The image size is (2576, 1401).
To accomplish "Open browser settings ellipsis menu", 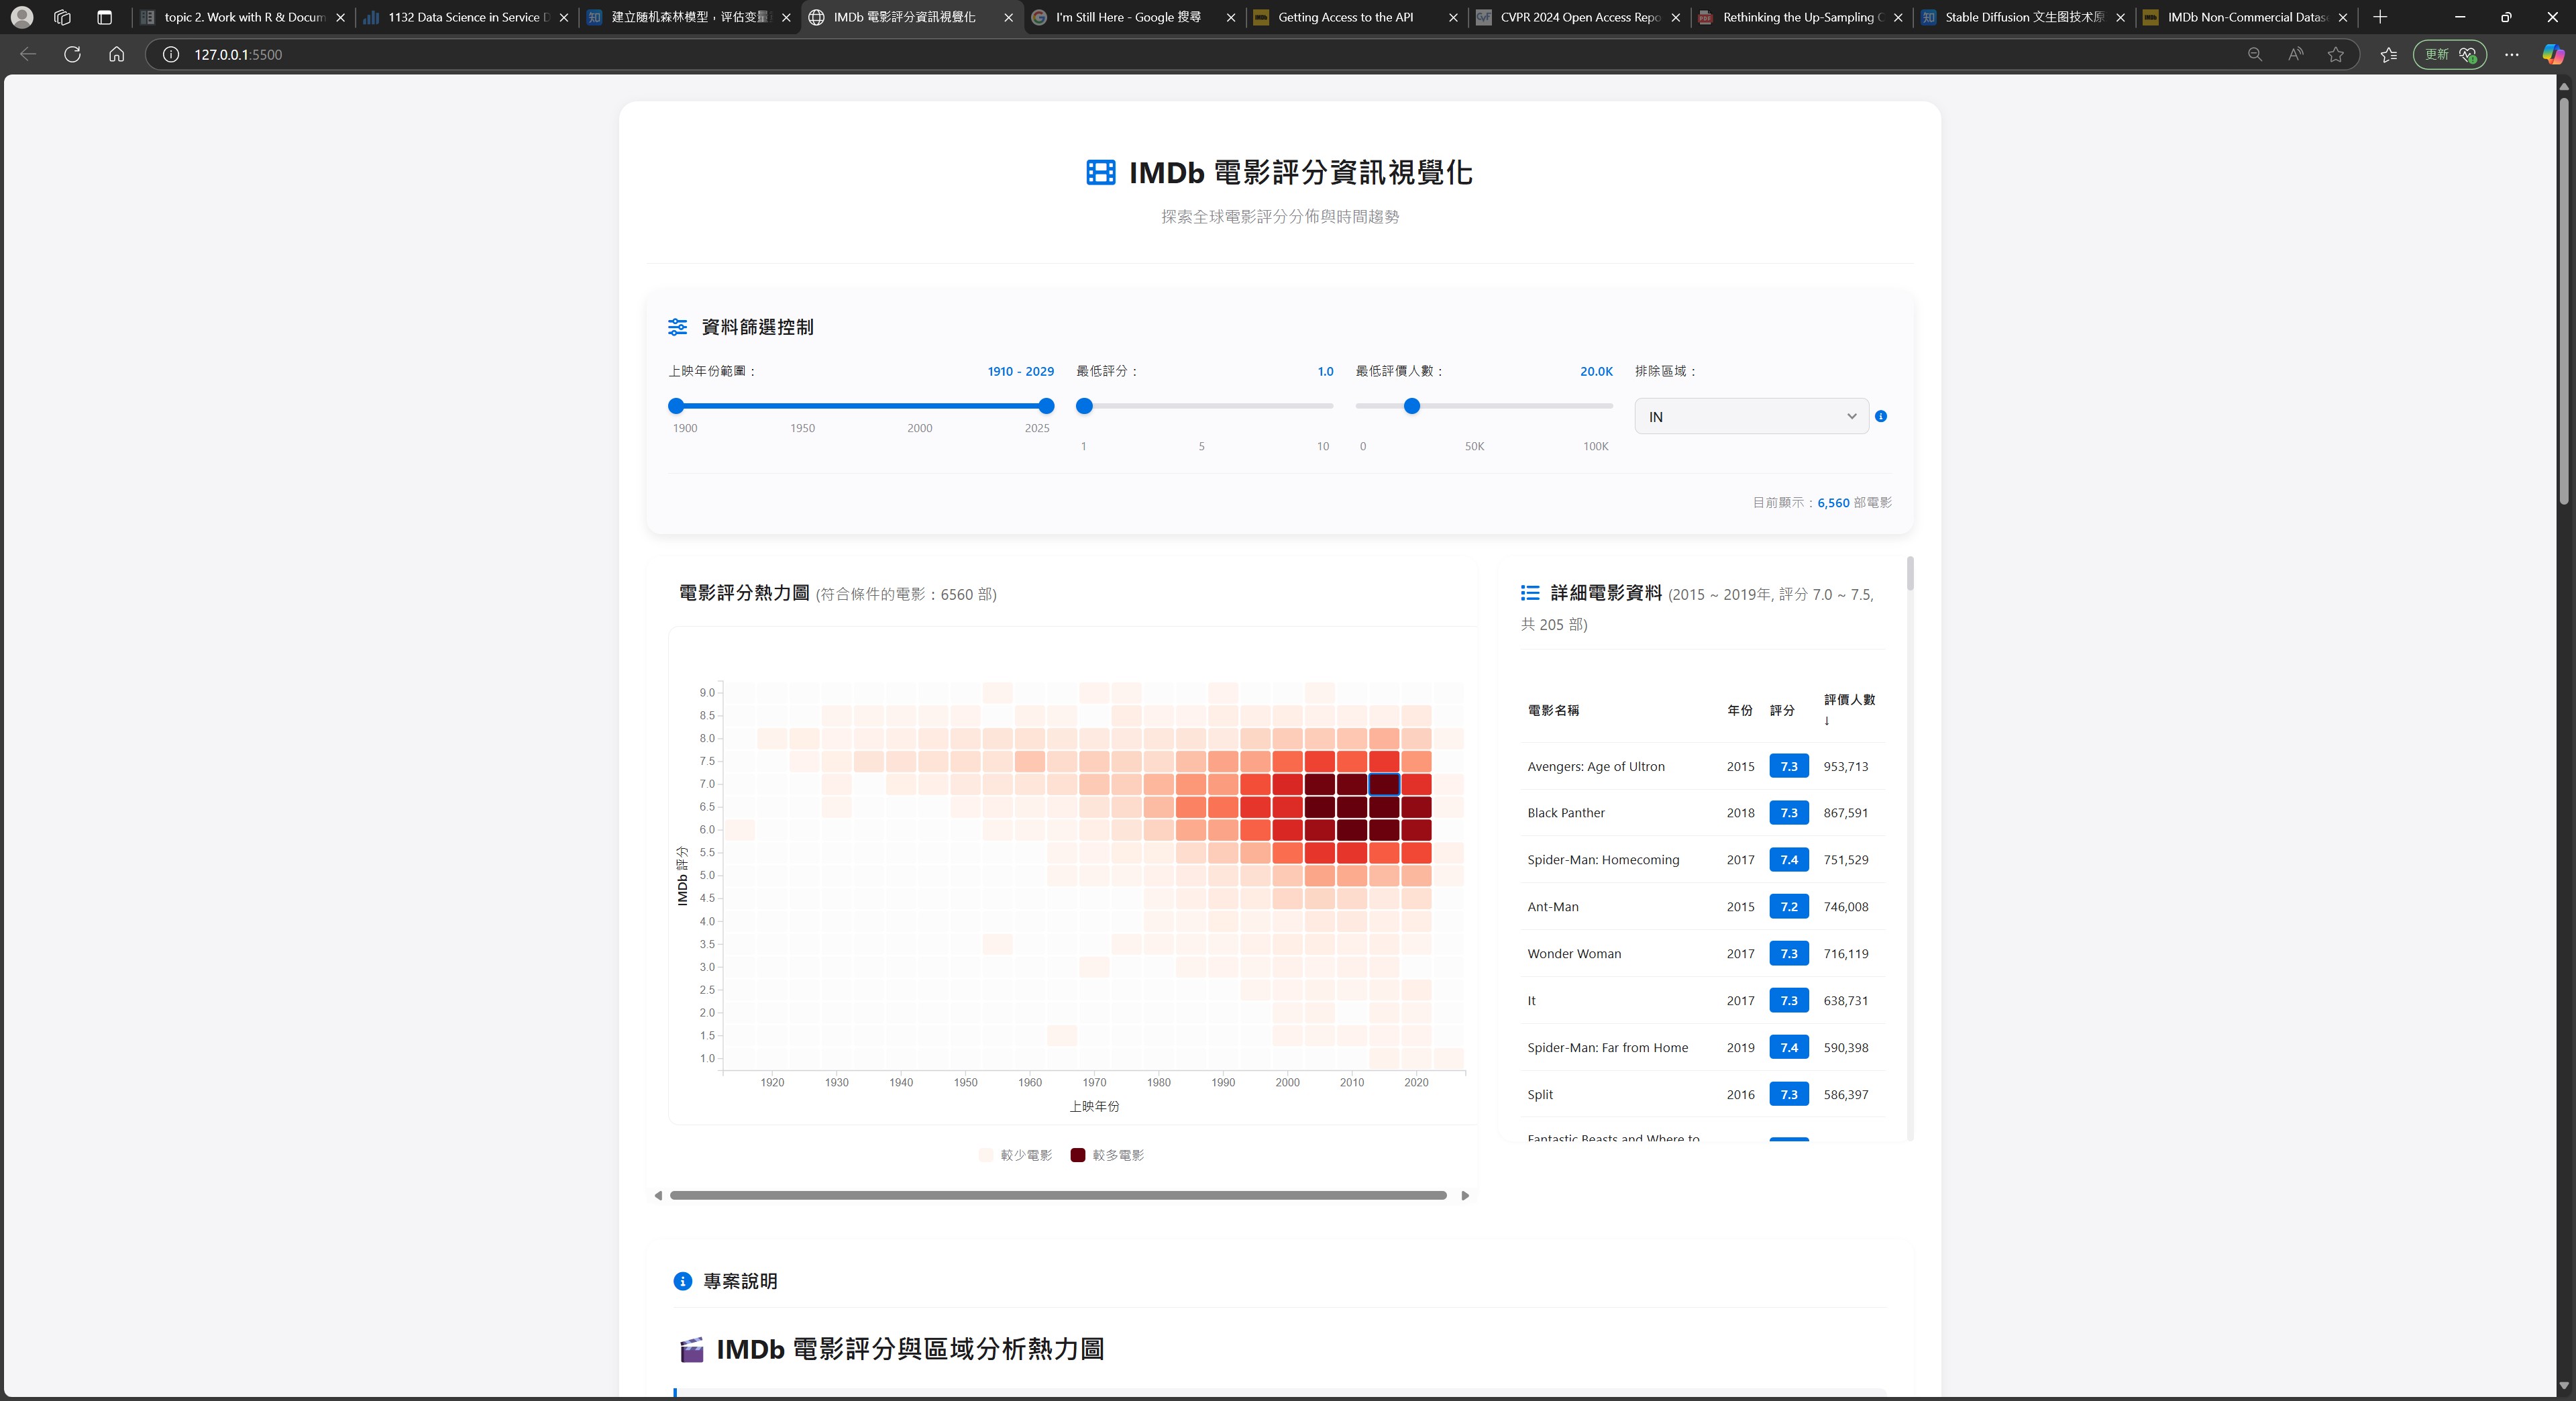I will (2511, 54).
